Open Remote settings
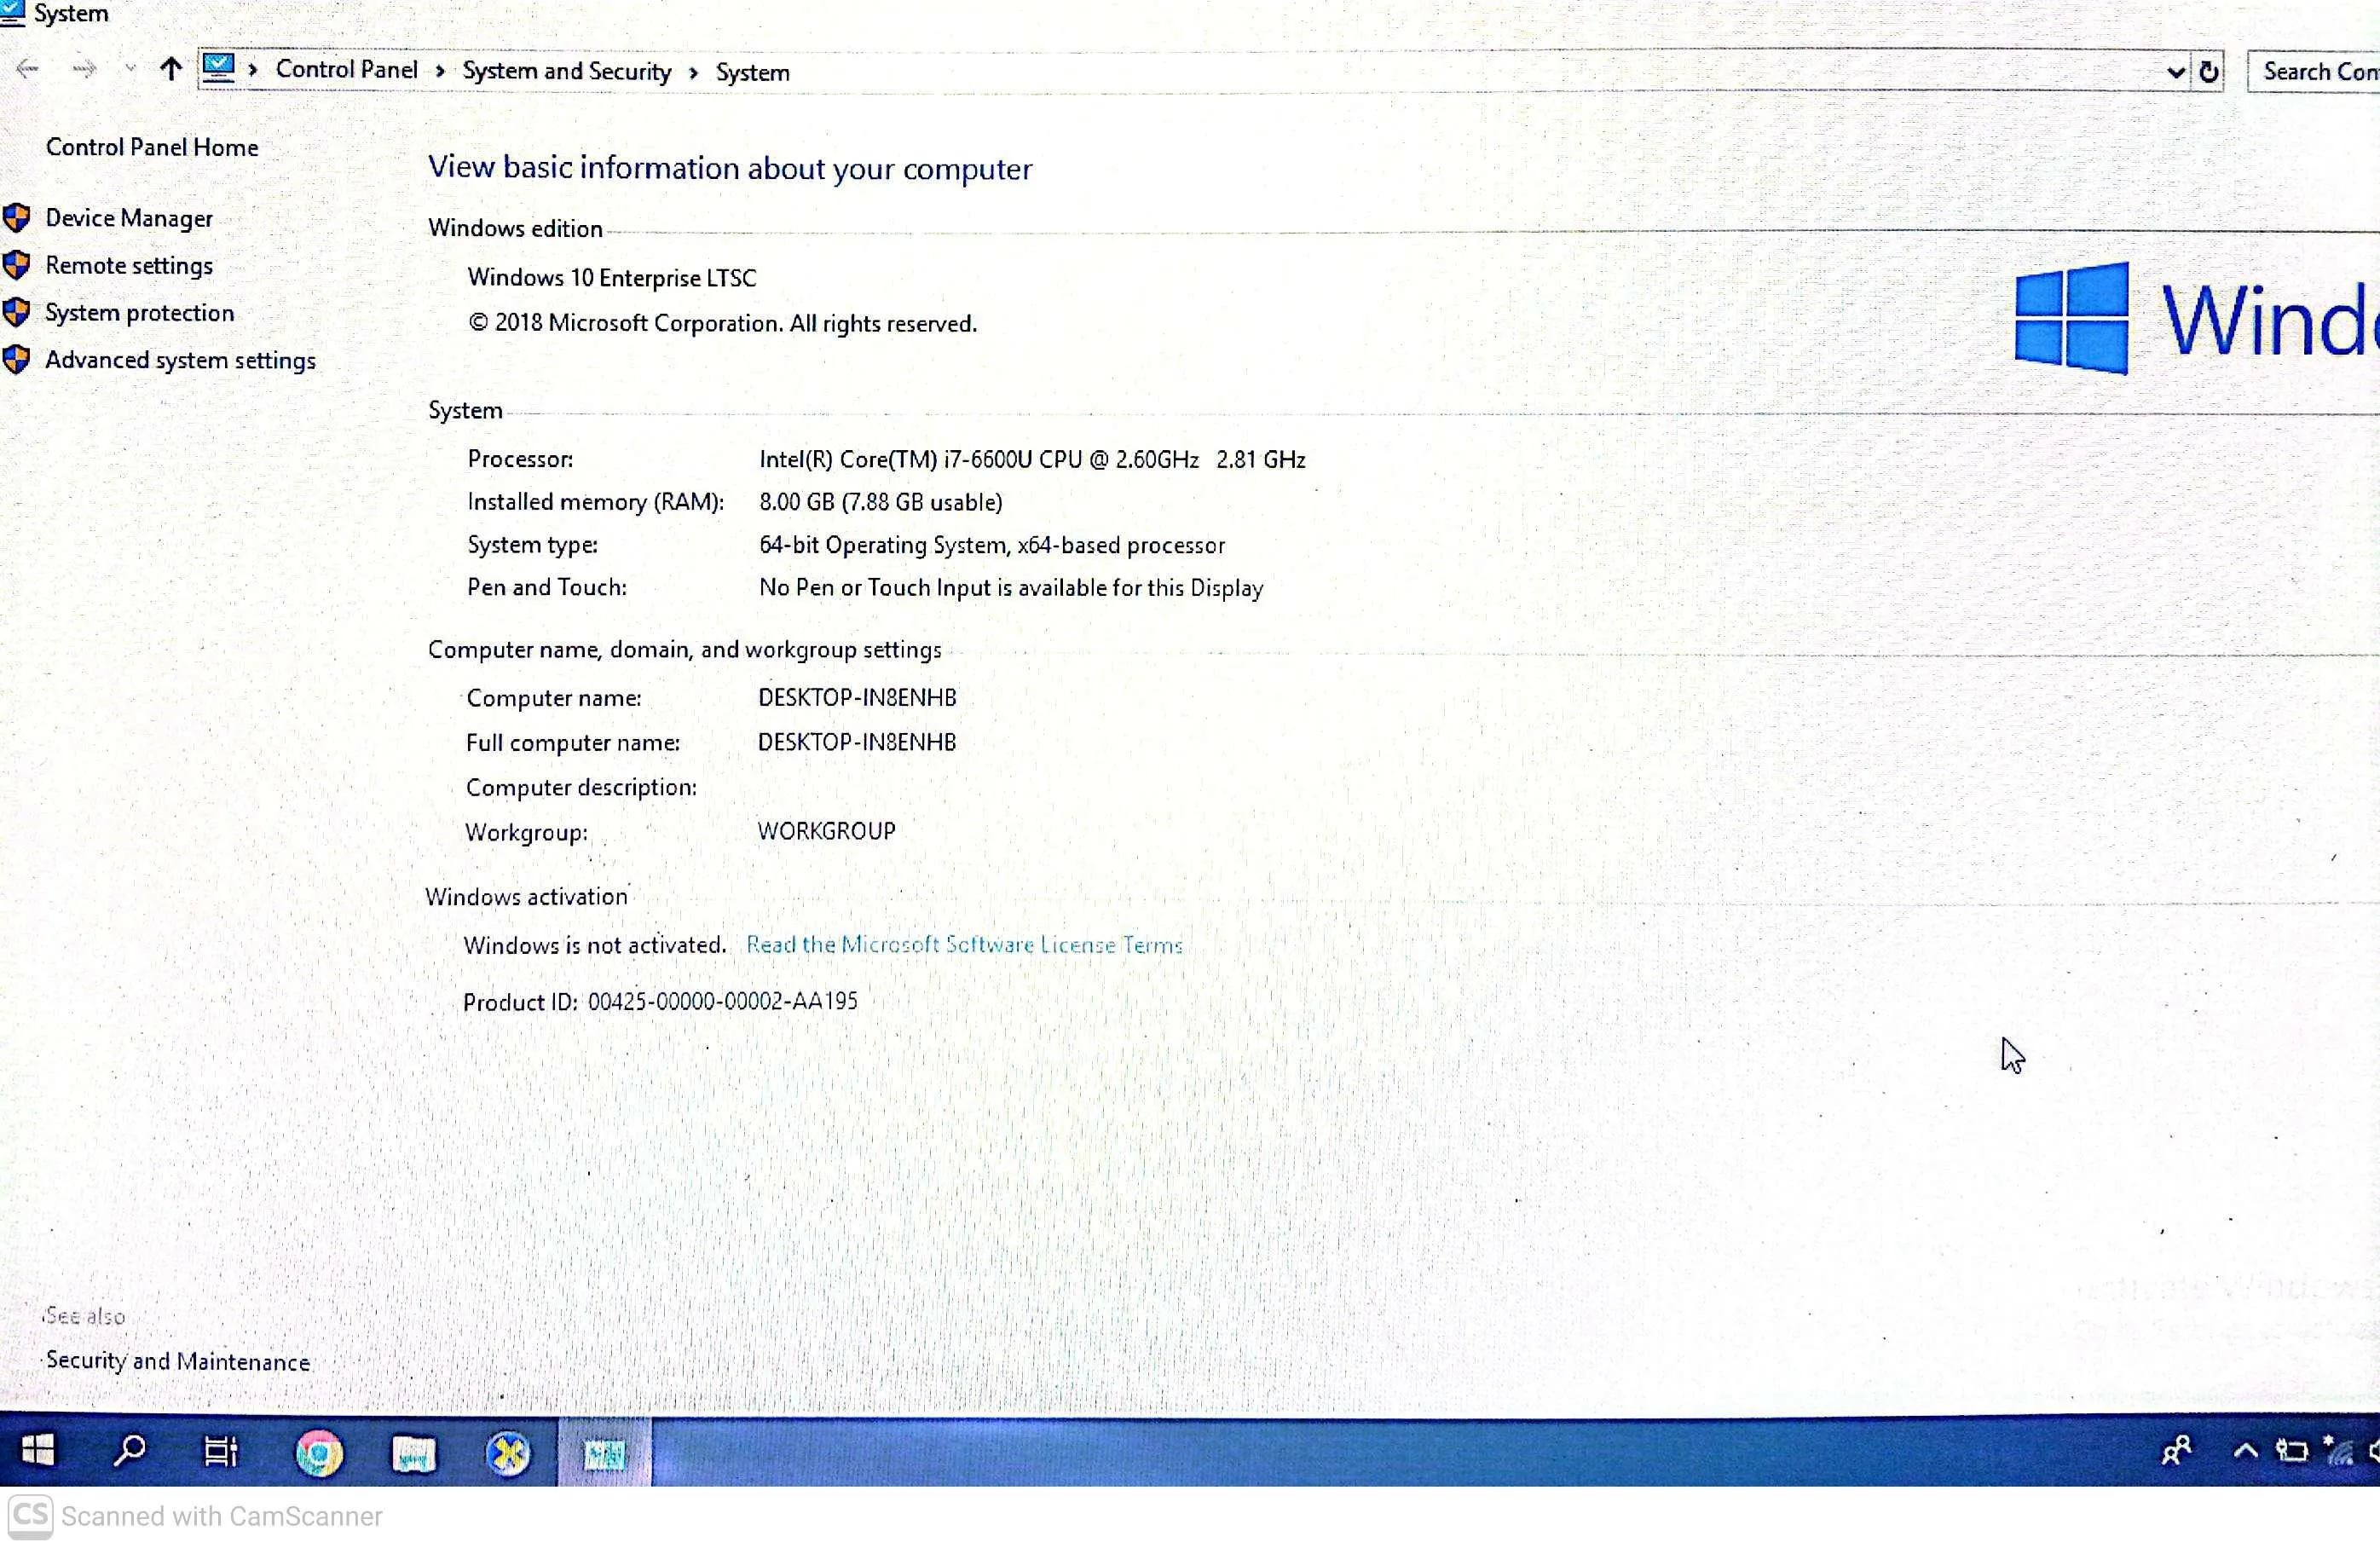Image resolution: width=2380 pixels, height=1548 pixels. [x=129, y=266]
